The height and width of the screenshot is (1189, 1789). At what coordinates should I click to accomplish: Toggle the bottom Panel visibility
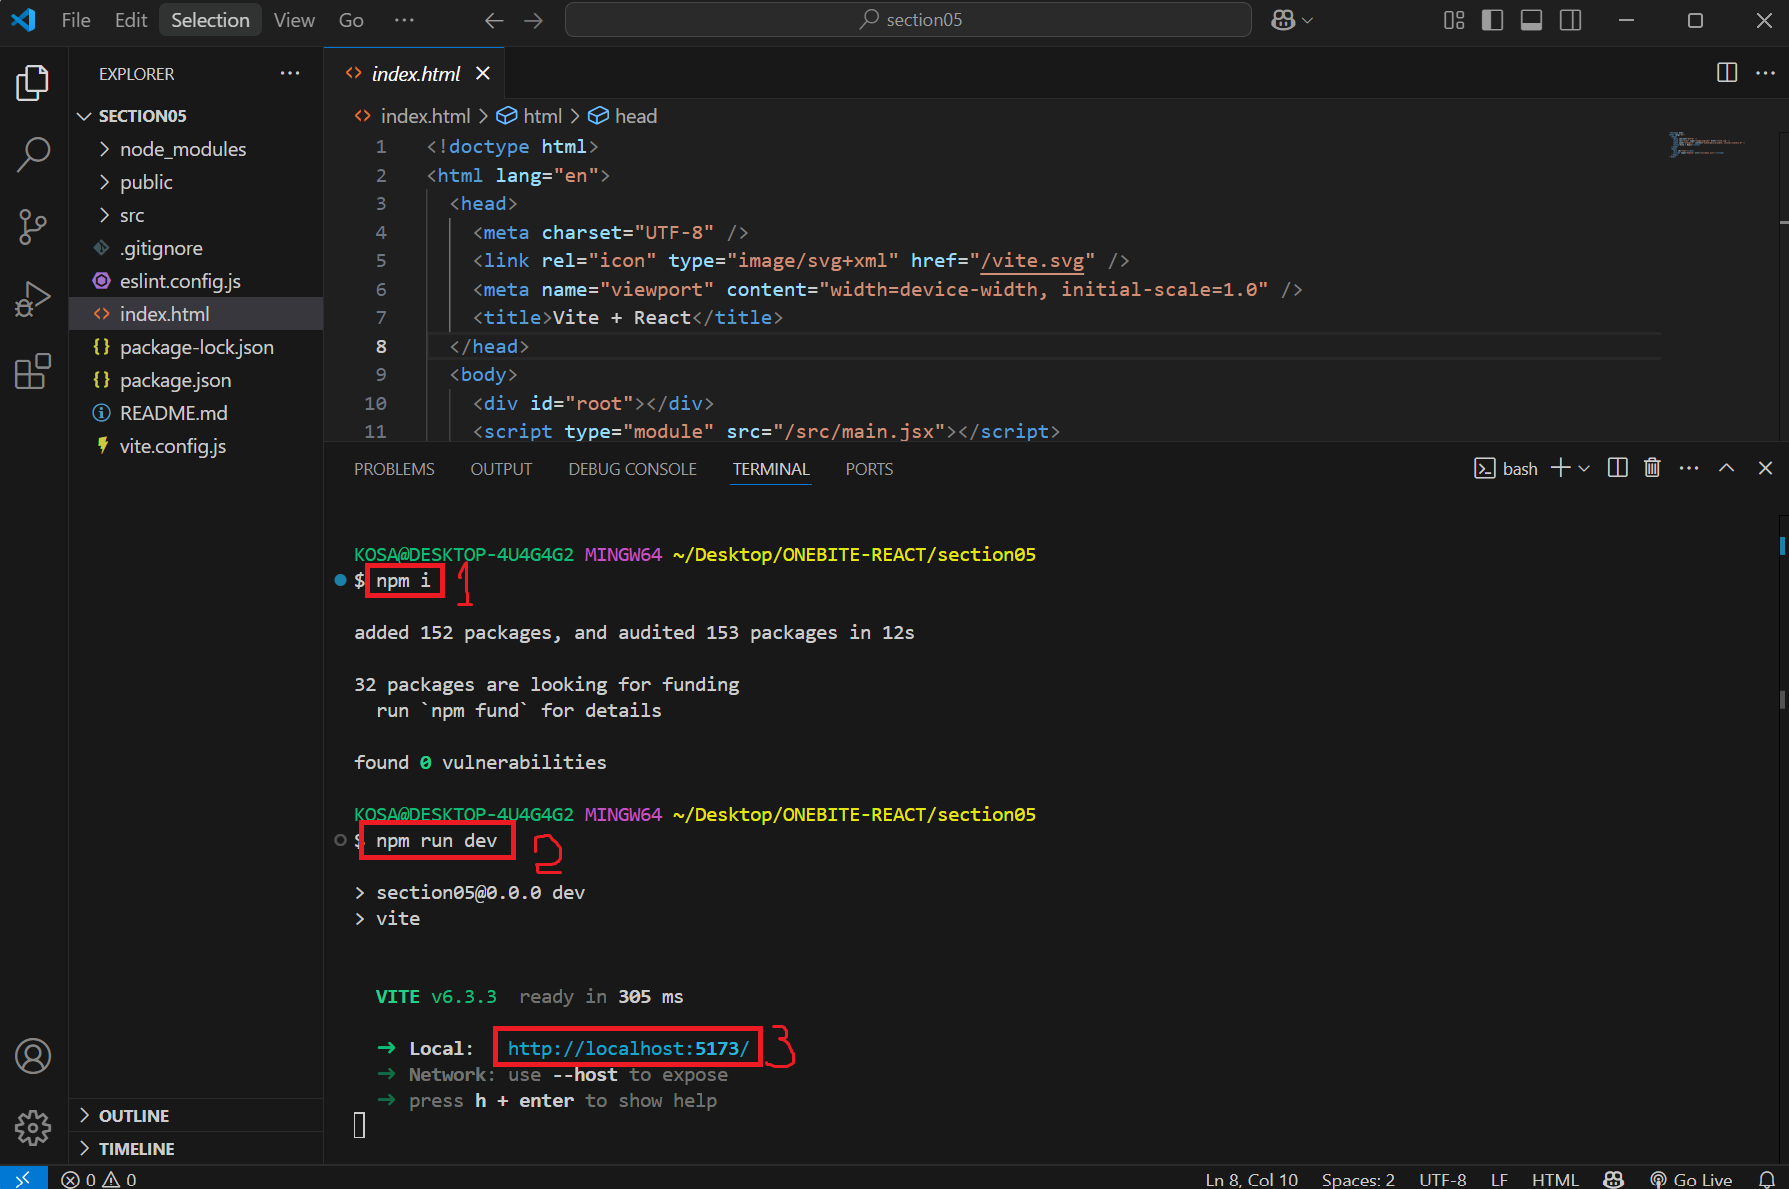click(1532, 20)
